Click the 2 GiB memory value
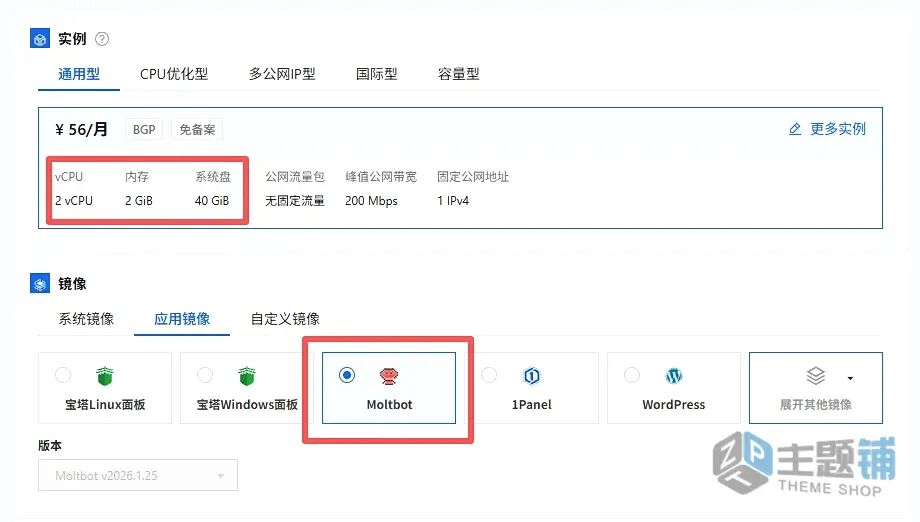This screenshot has width=920, height=522. (x=138, y=201)
